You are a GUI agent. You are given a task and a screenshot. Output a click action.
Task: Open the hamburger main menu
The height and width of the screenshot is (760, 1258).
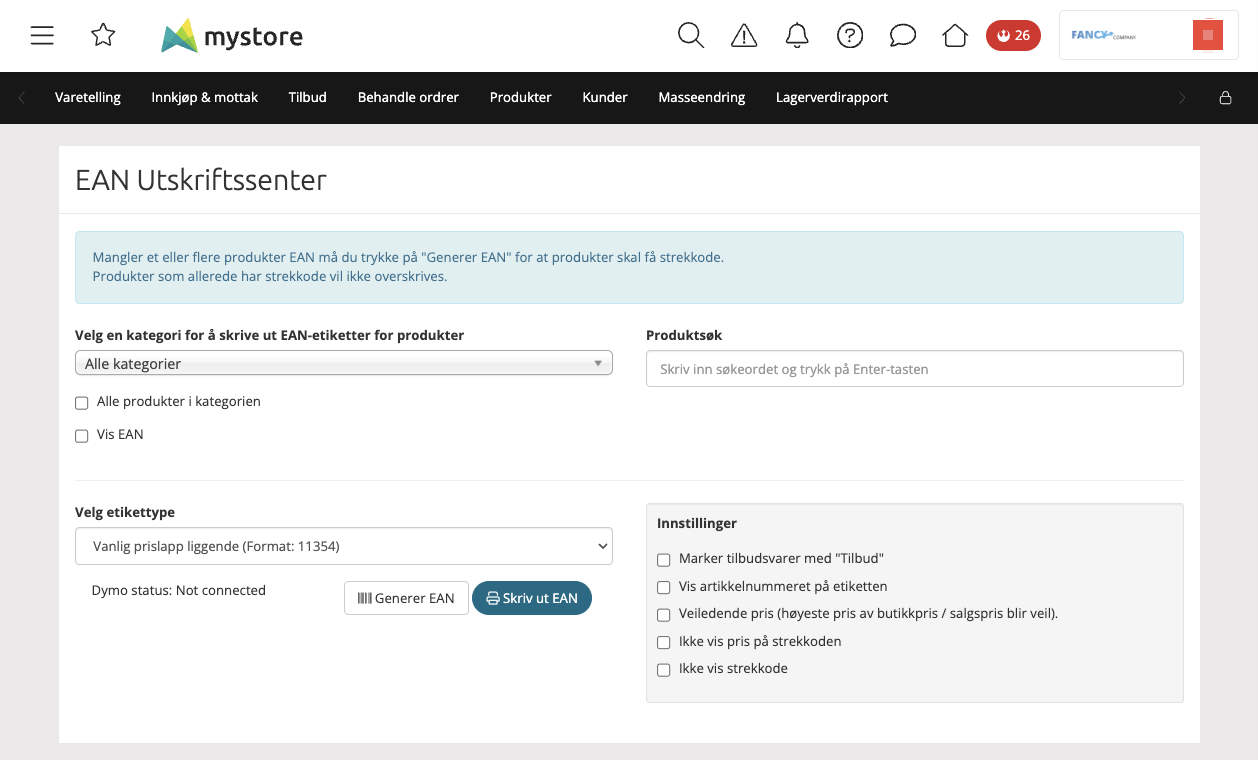[42, 36]
